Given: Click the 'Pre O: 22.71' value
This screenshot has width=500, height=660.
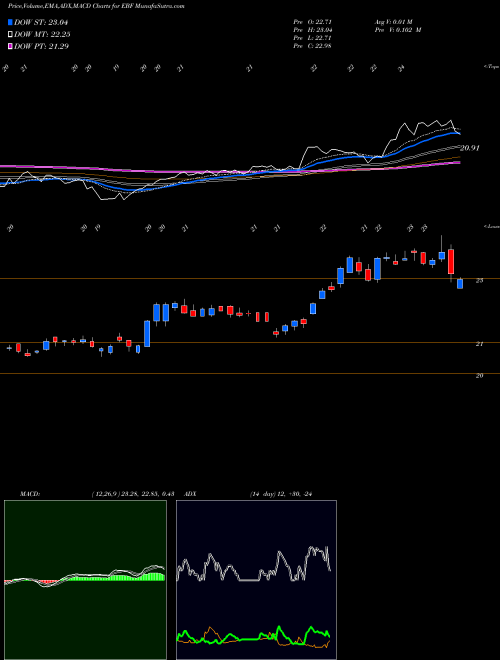Looking at the screenshot, I should pyautogui.click(x=312, y=22).
